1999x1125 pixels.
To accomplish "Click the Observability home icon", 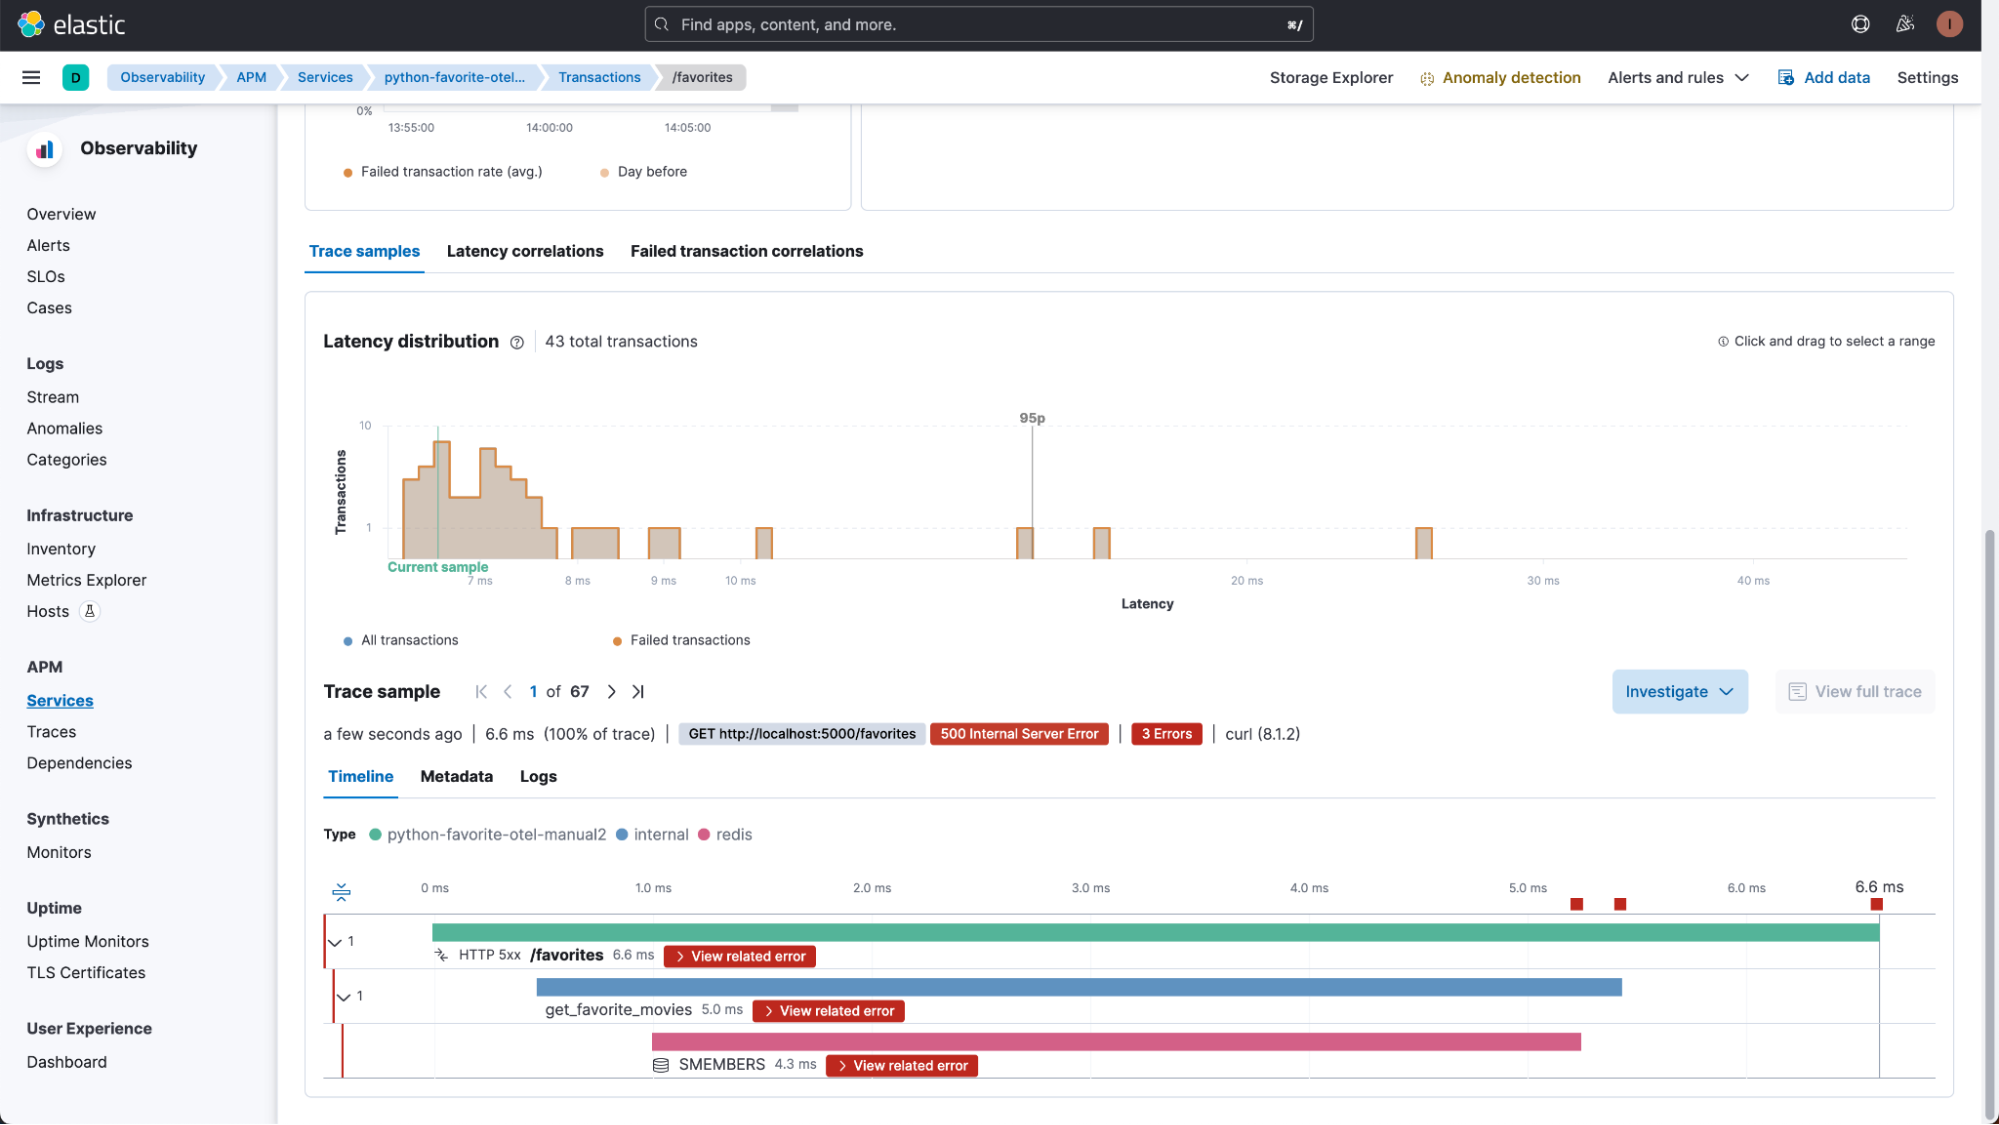I will pos(44,147).
